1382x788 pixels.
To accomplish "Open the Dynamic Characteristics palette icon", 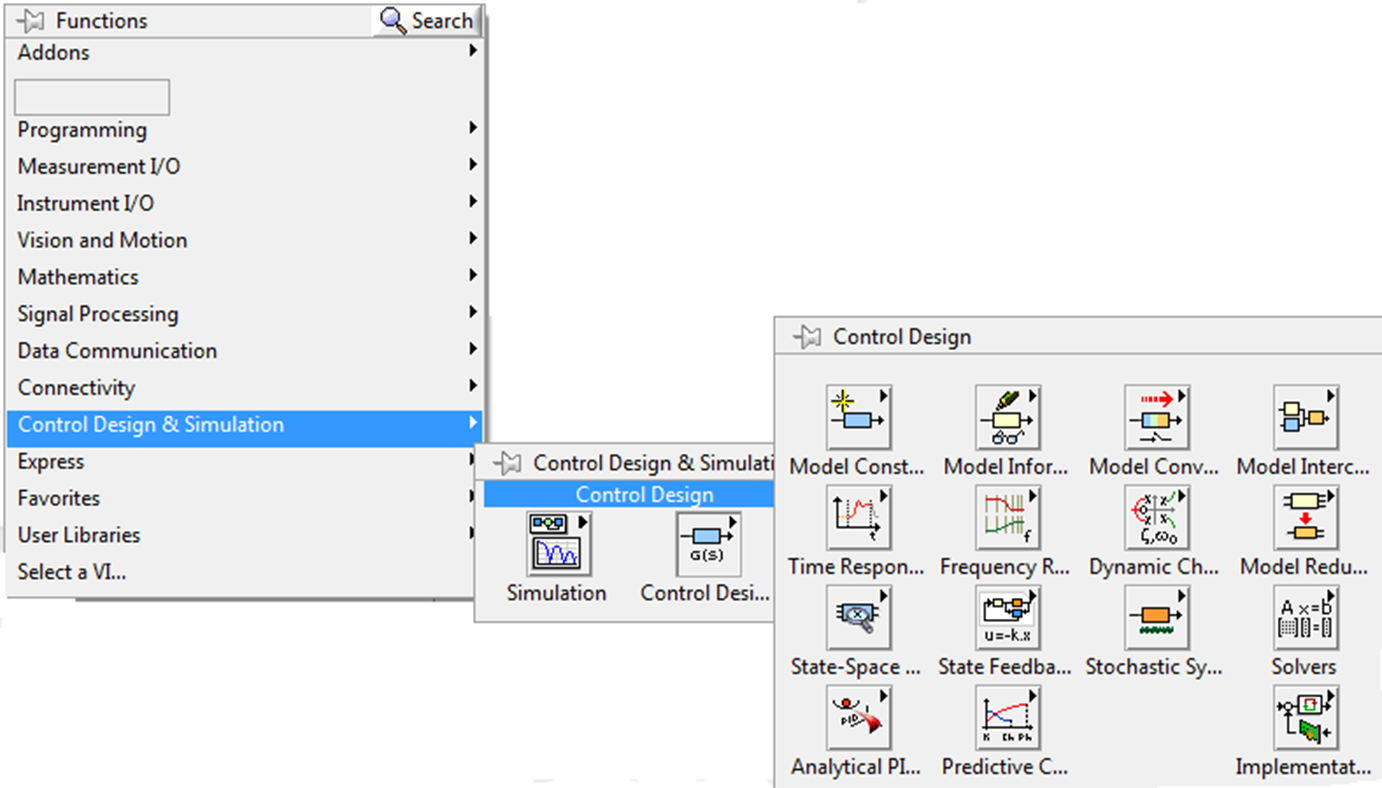I will pos(1156,517).
